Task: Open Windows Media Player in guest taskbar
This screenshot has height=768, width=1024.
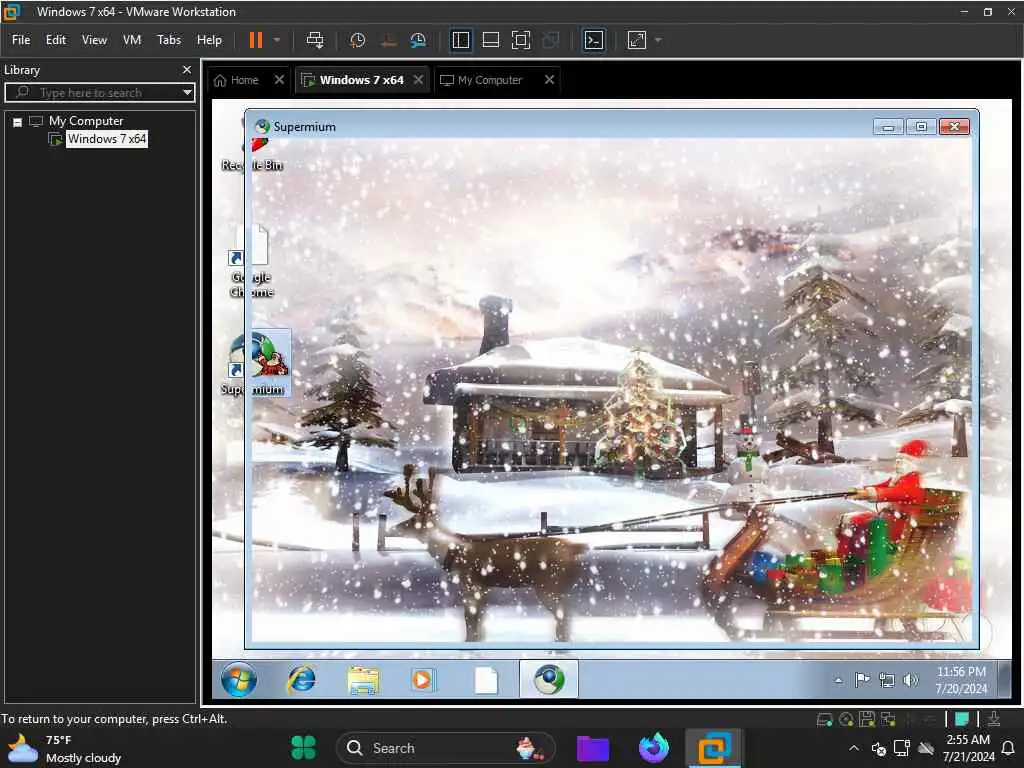Action: [x=422, y=680]
